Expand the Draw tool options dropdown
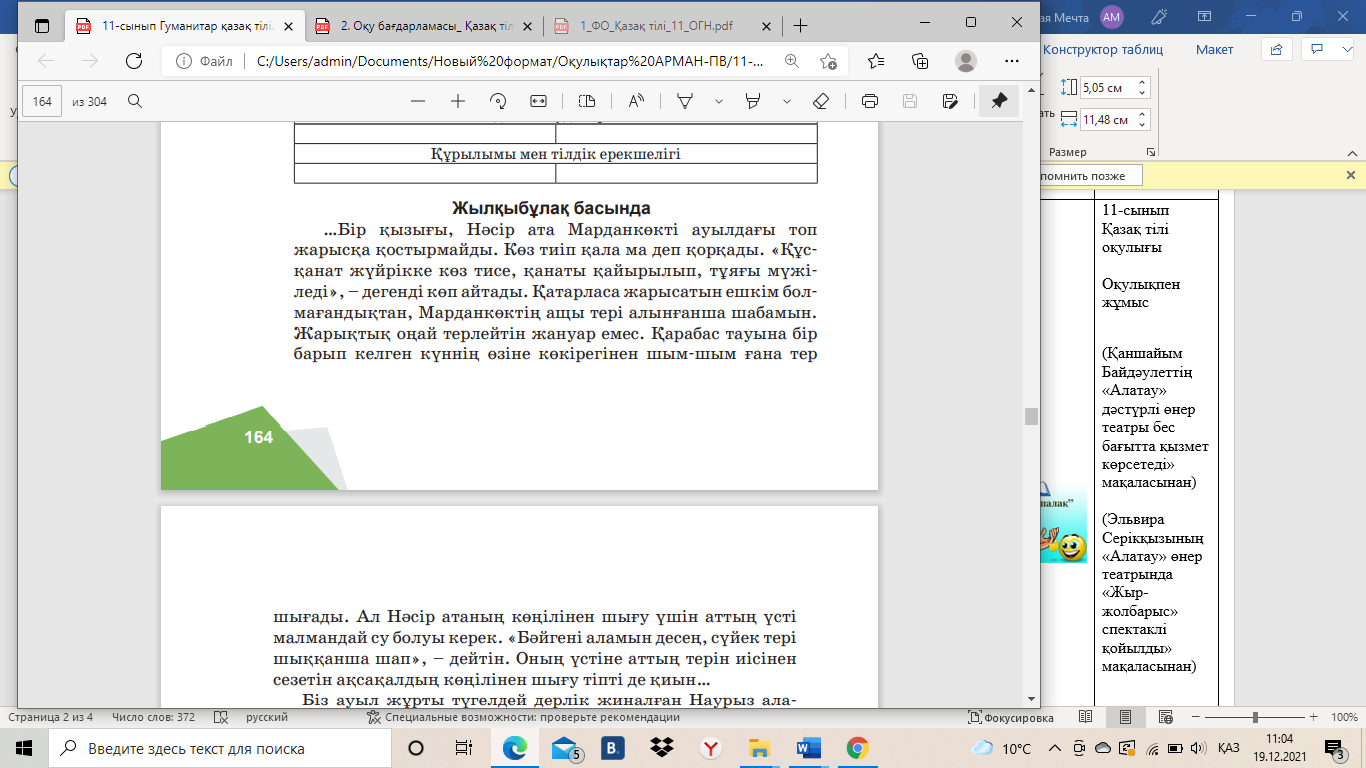Viewport: 1366px width, 768px height. (x=718, y=101)
